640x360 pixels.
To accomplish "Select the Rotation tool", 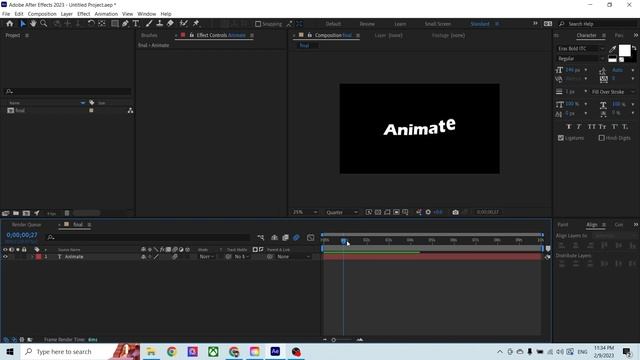I will [91, 24].
